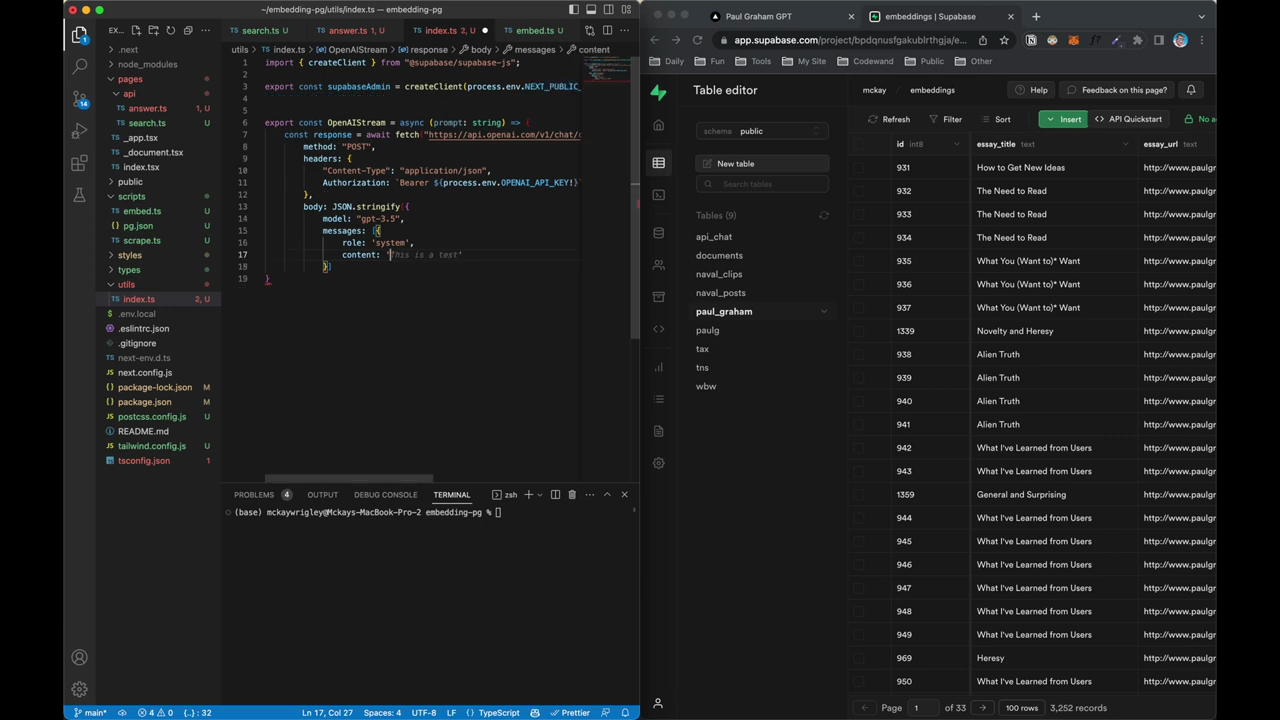
Task: Split the terminal panel
Action: [x=555, y=494]
